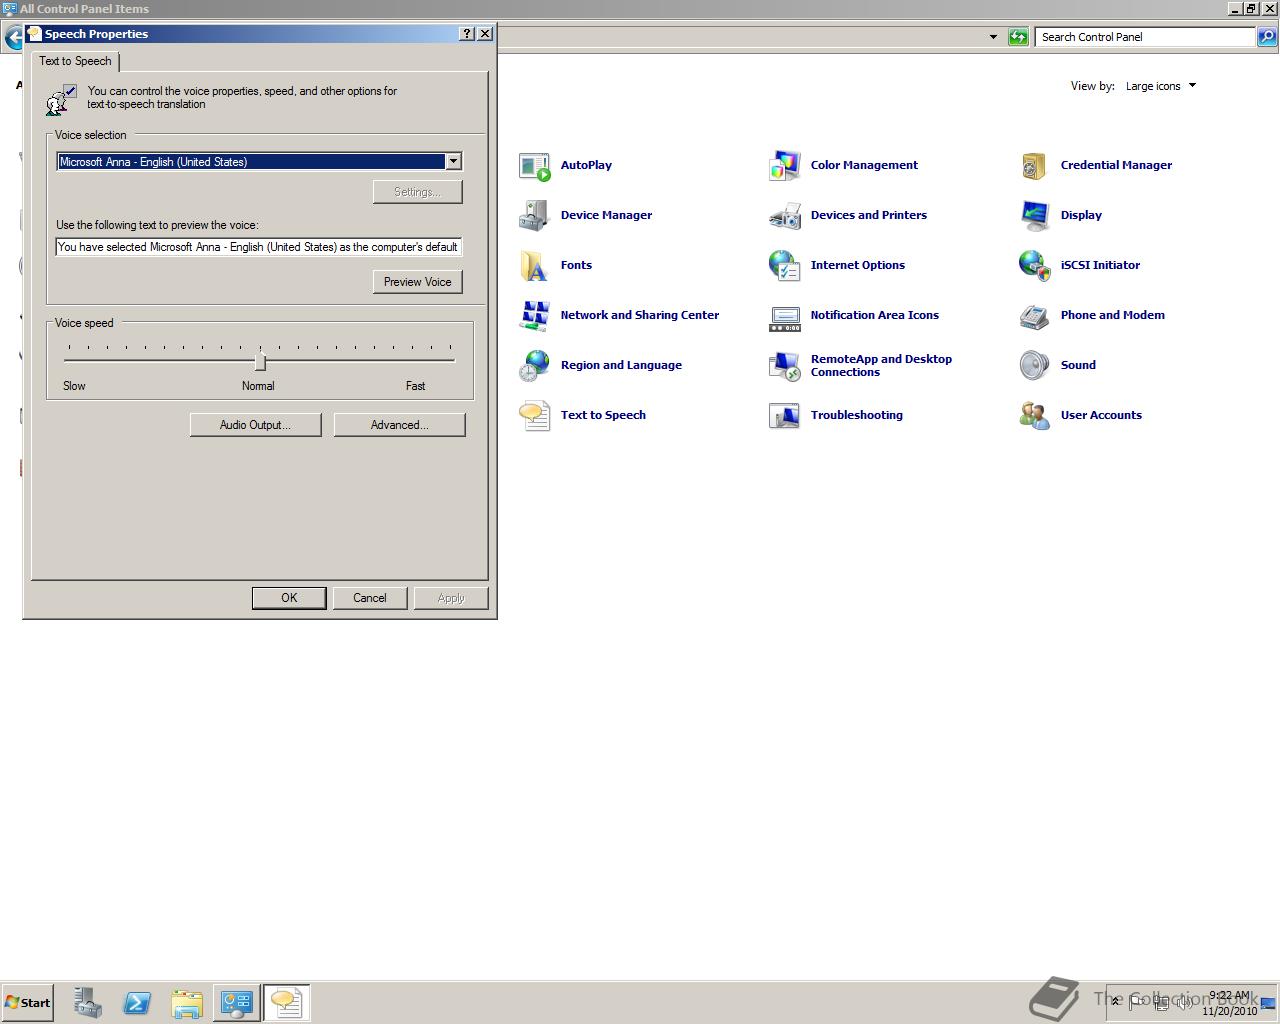Open the Devices and Printers icon
This screenshot has height=1024, width=1280.
[x=785, y=216]
